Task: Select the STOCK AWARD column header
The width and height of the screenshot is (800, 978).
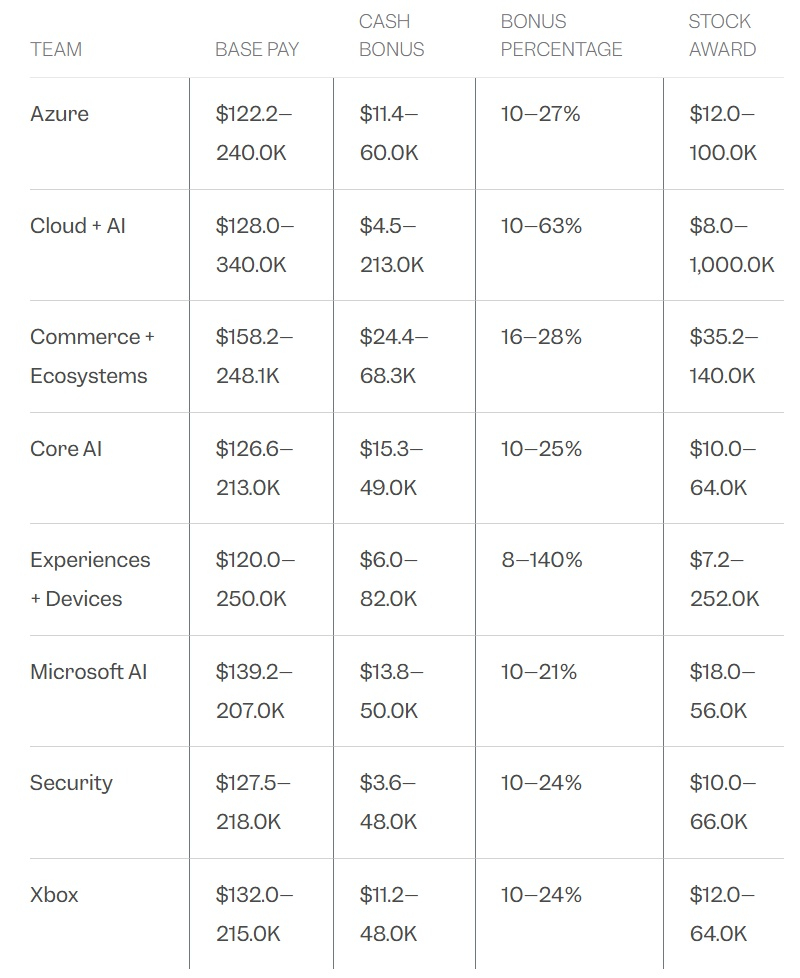Action: [721, 35]
